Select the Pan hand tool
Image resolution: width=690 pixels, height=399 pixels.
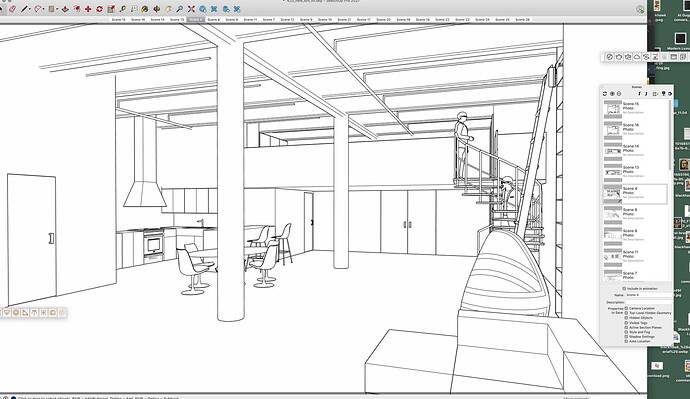168,9
